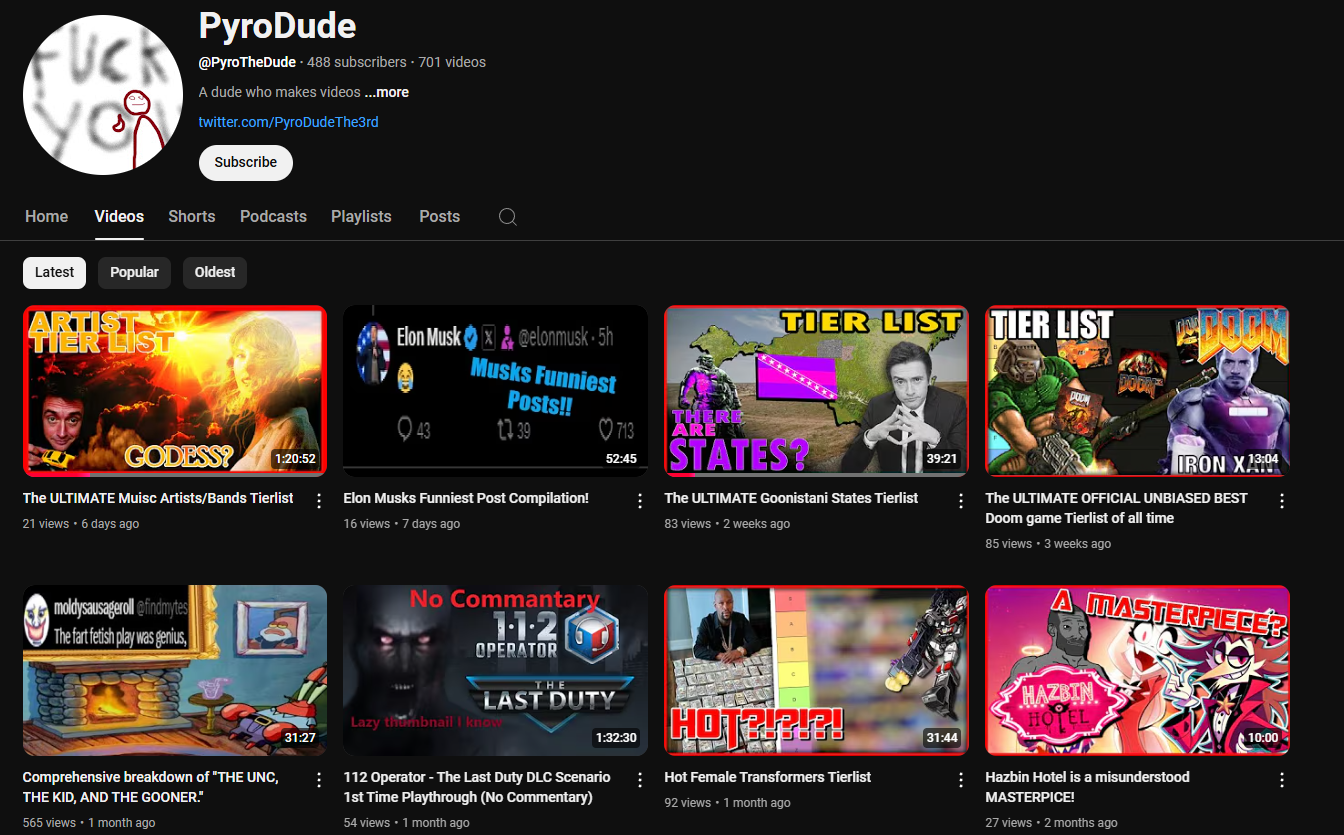Open the channel search magnifier icon

coord(508,217)
